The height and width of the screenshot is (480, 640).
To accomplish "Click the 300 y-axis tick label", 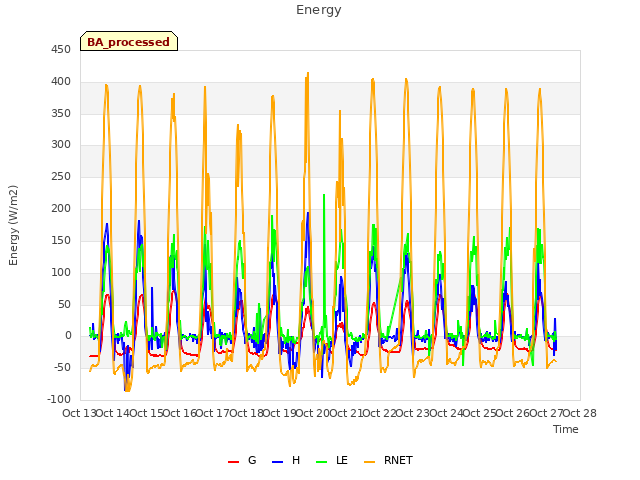I will click(x=61, y=144).
